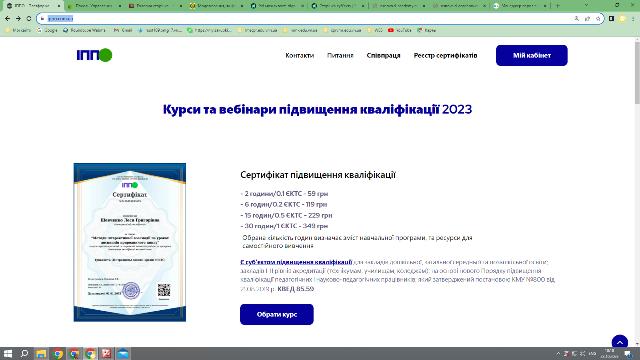Viewport: 640px width, 360px height.
Task: Bookmark this page with the star icon
Action: [598, 19]
